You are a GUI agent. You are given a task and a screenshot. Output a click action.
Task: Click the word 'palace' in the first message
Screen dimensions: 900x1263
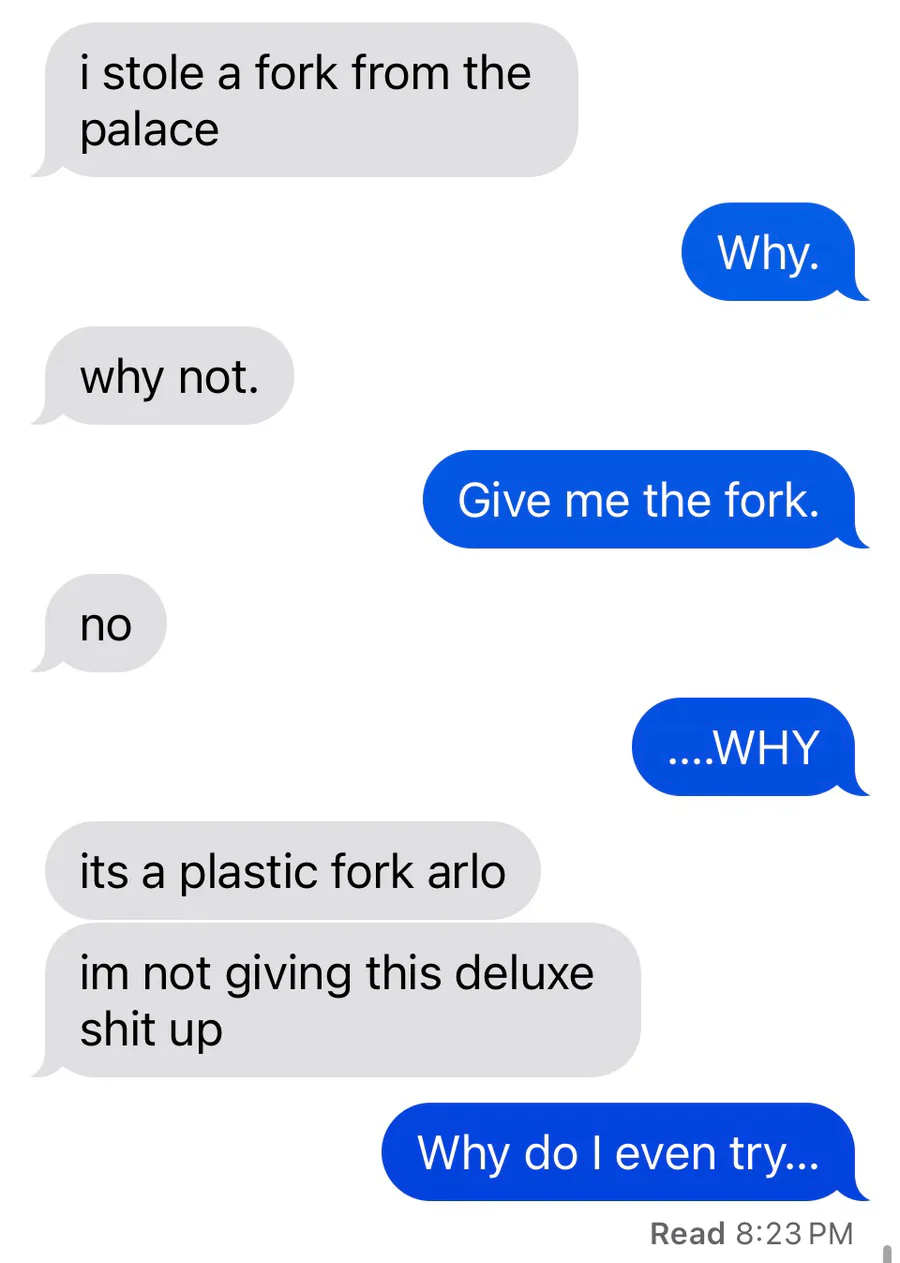[x=149, y=131]
